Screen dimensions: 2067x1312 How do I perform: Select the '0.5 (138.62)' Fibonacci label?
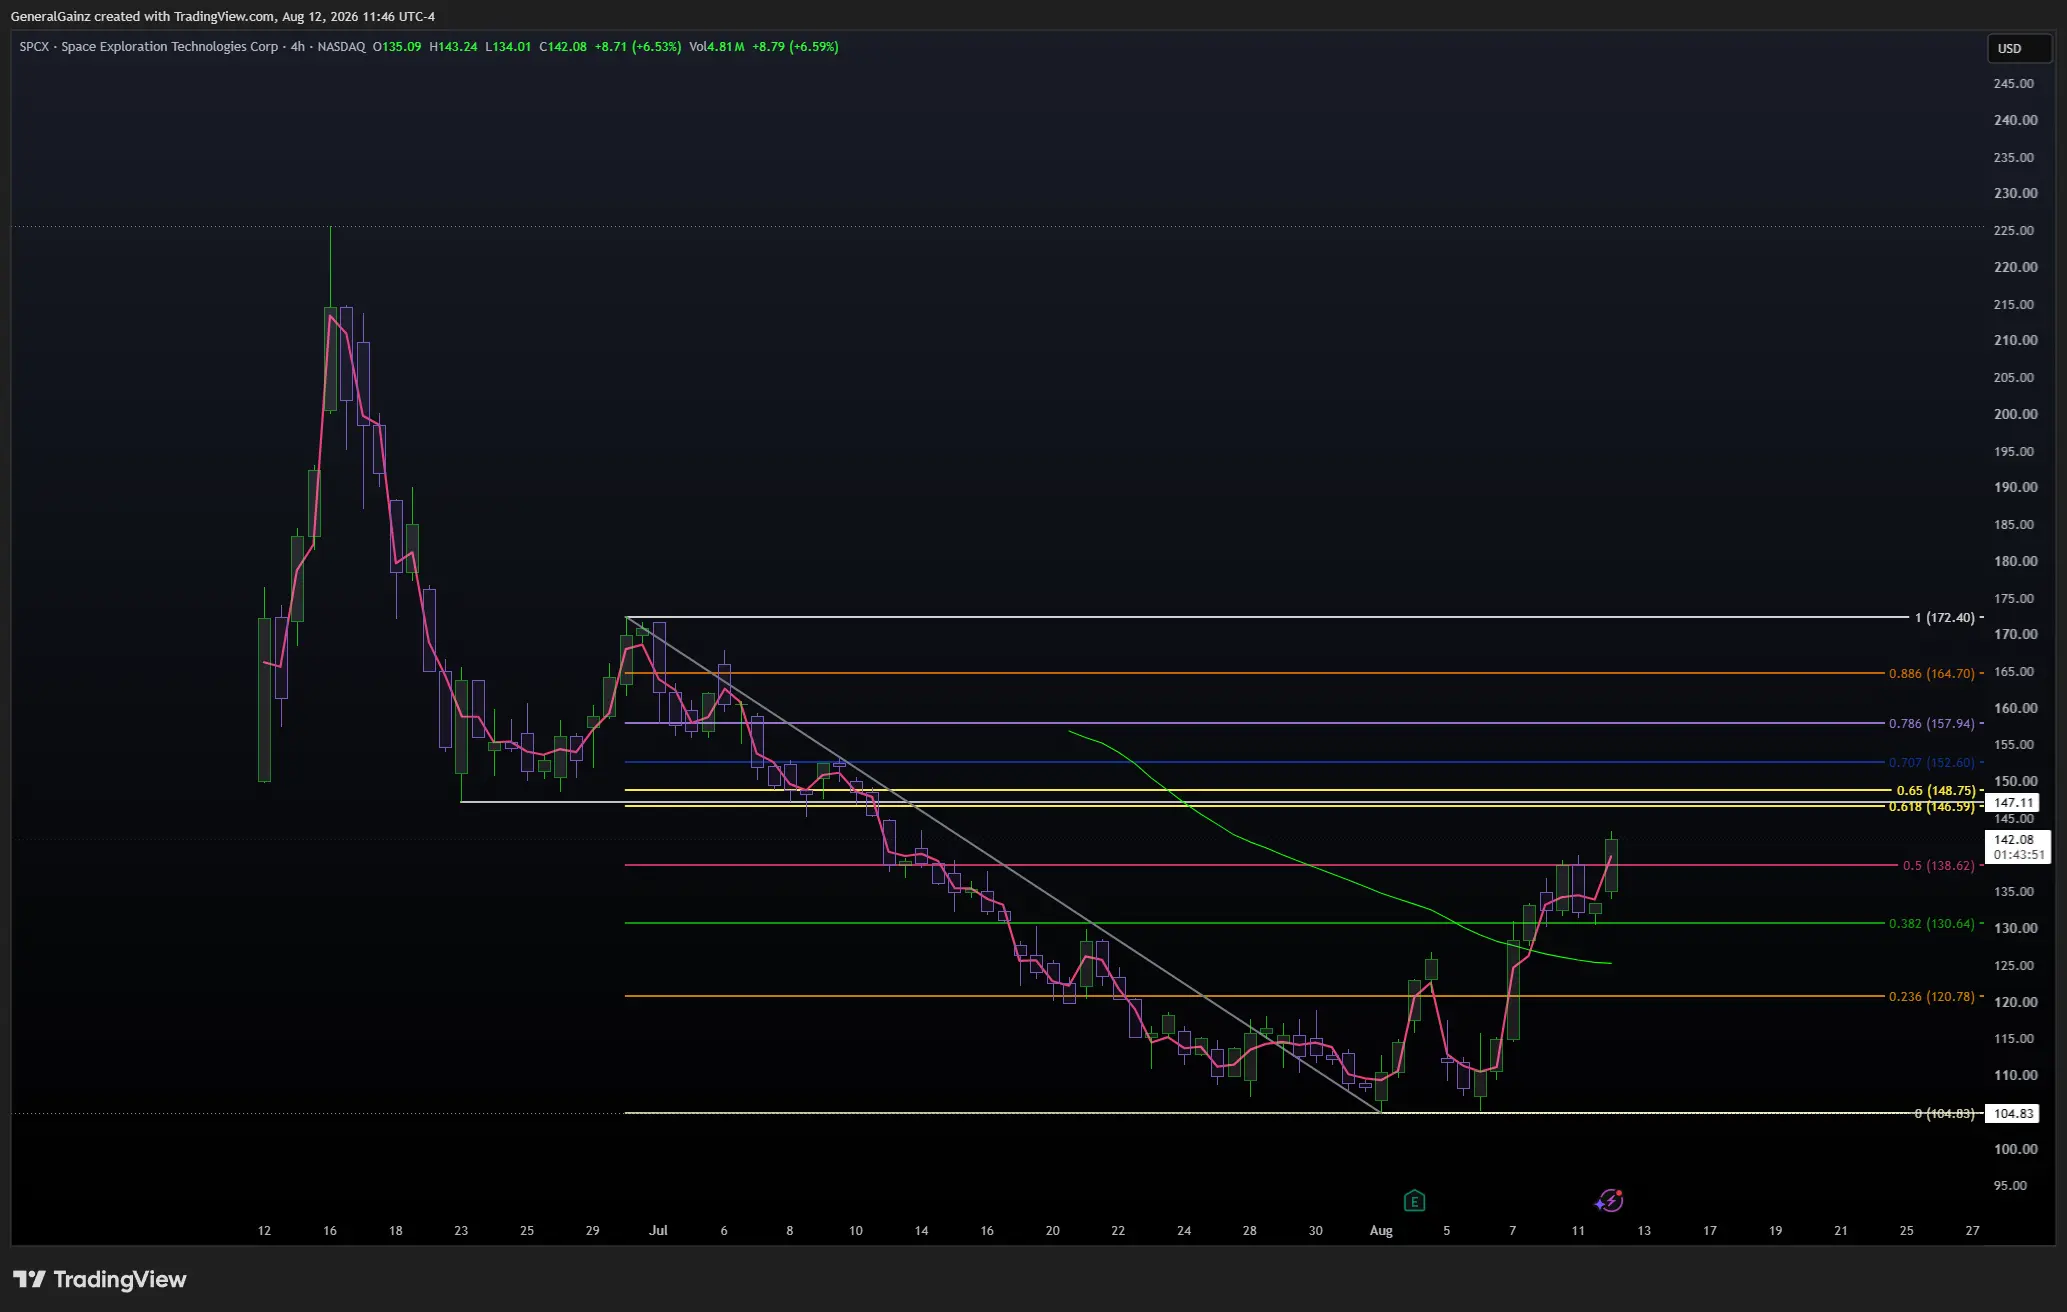(1938, 866)
